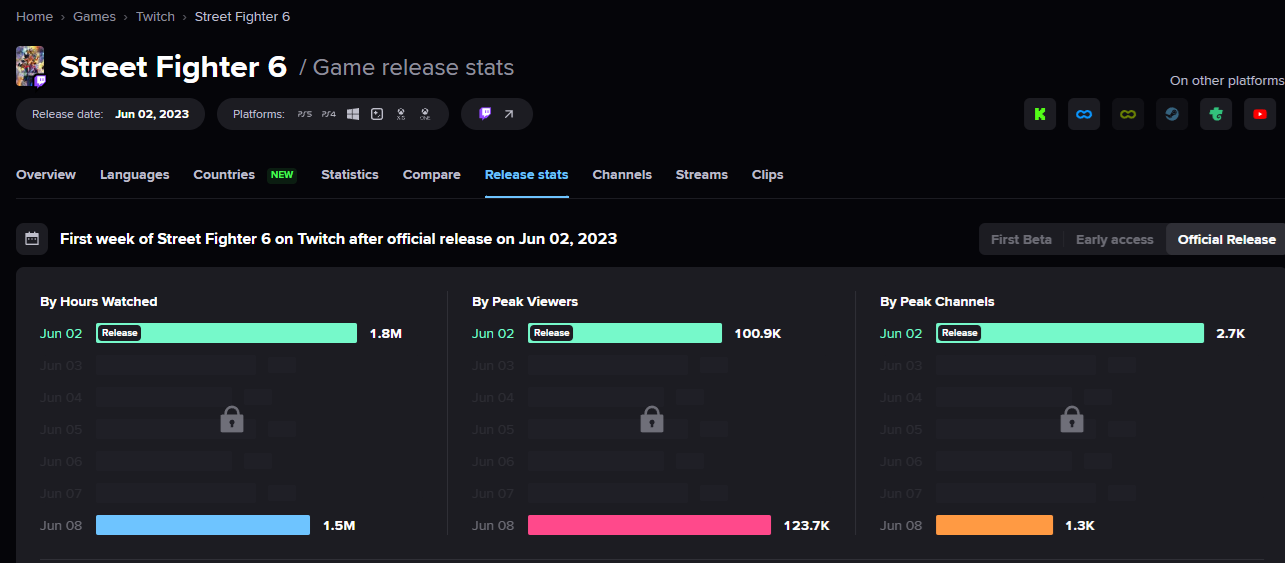Screen dimensions: 1285x563
Task: Click the calendar icon beside First week heading
Action: 32,239
